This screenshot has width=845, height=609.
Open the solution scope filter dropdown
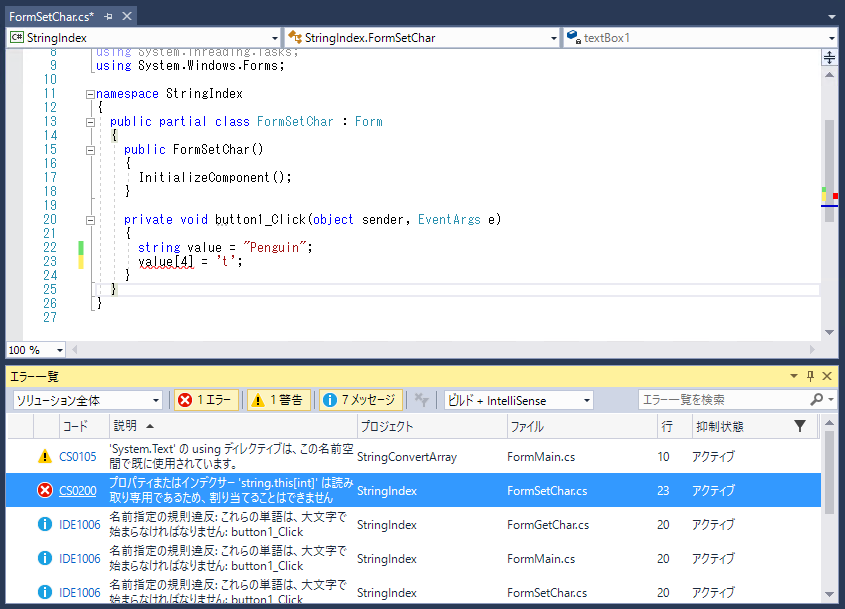coord(87,400)
